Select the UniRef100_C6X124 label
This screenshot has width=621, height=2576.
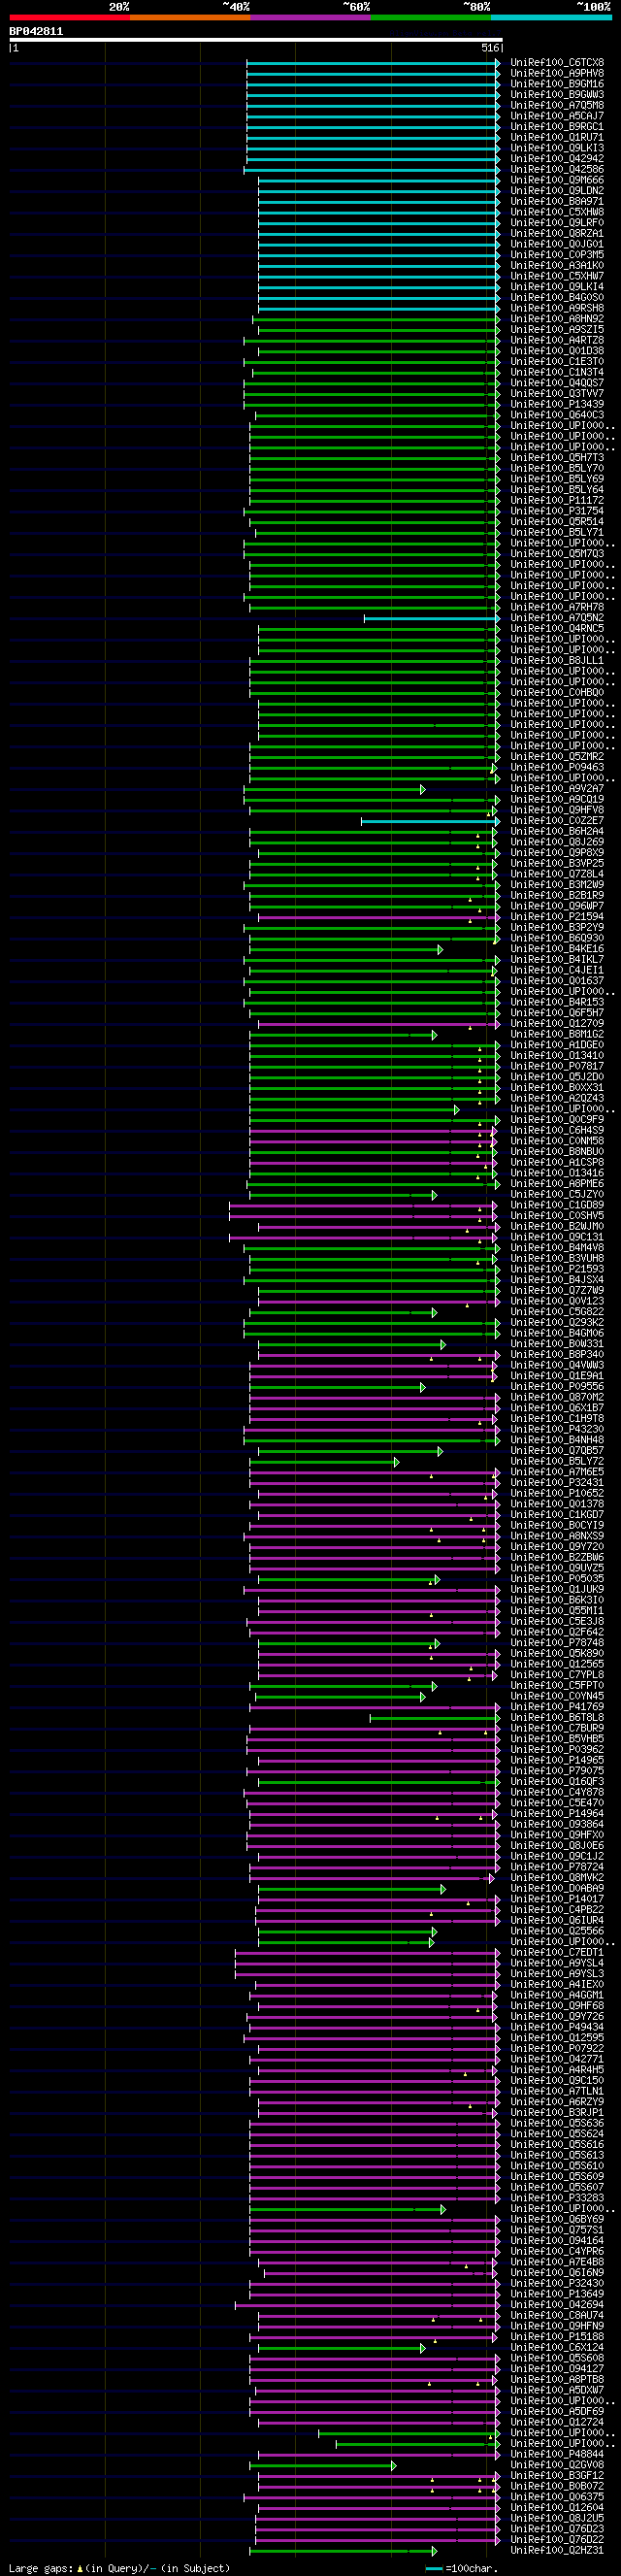coord(557,2348)
